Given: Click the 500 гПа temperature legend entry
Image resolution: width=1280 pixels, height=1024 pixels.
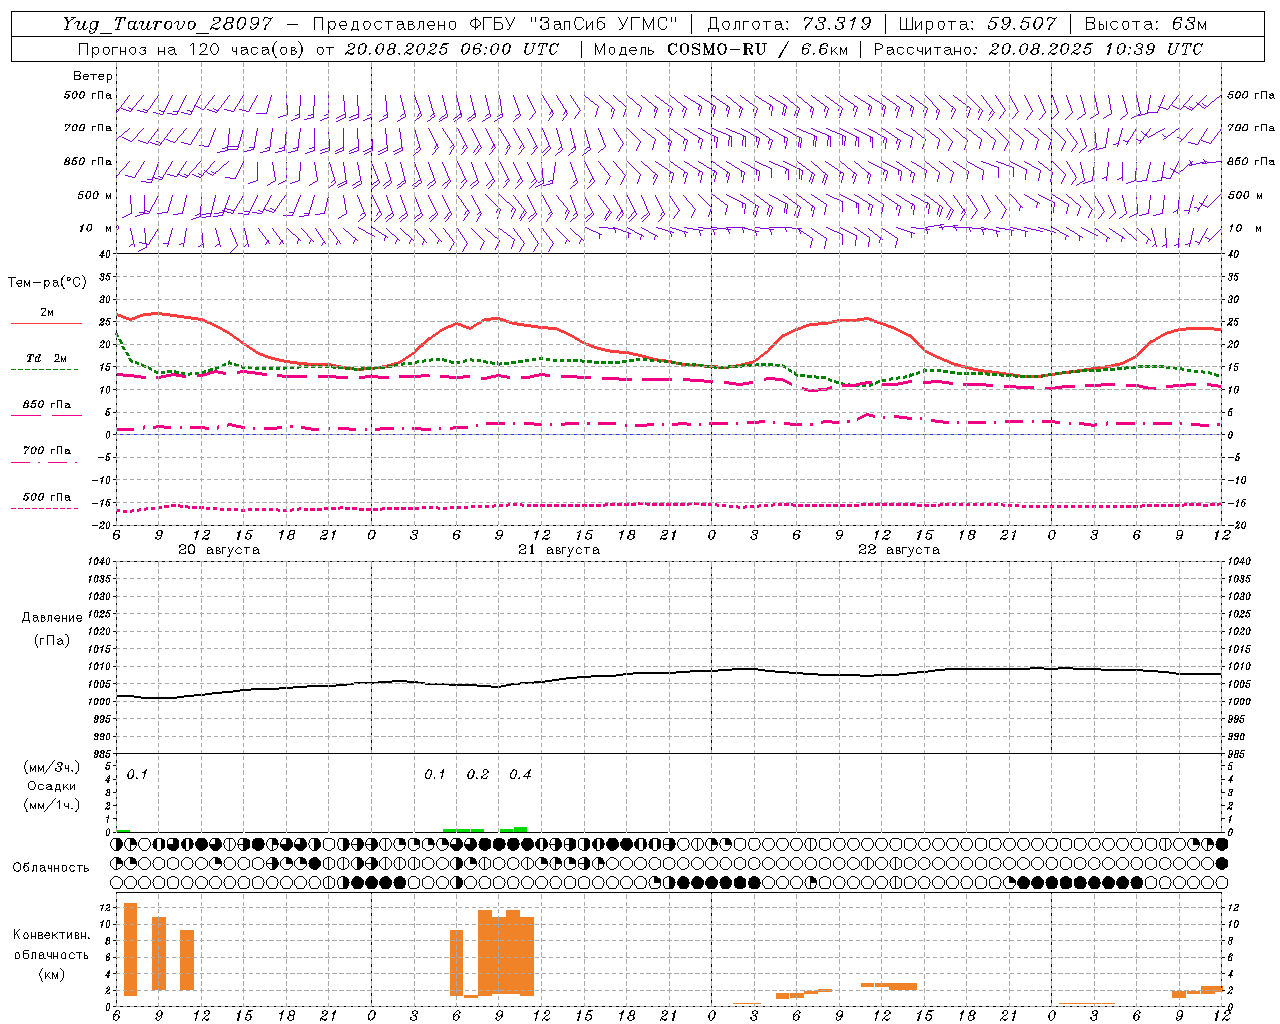Looking at the screenshot, I should pyautogui.click(x=47, y=497).
